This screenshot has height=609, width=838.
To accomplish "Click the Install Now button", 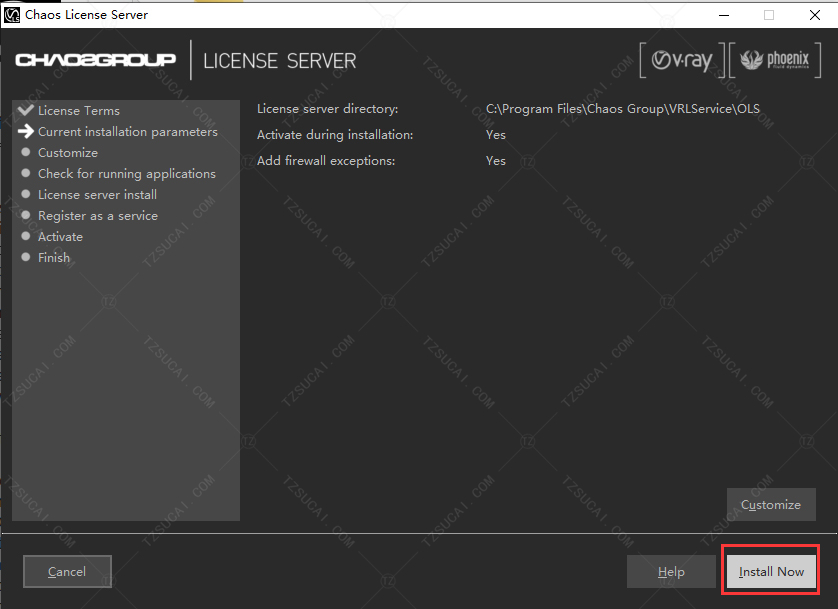I will pyautogui.click(x=771, y=572).
